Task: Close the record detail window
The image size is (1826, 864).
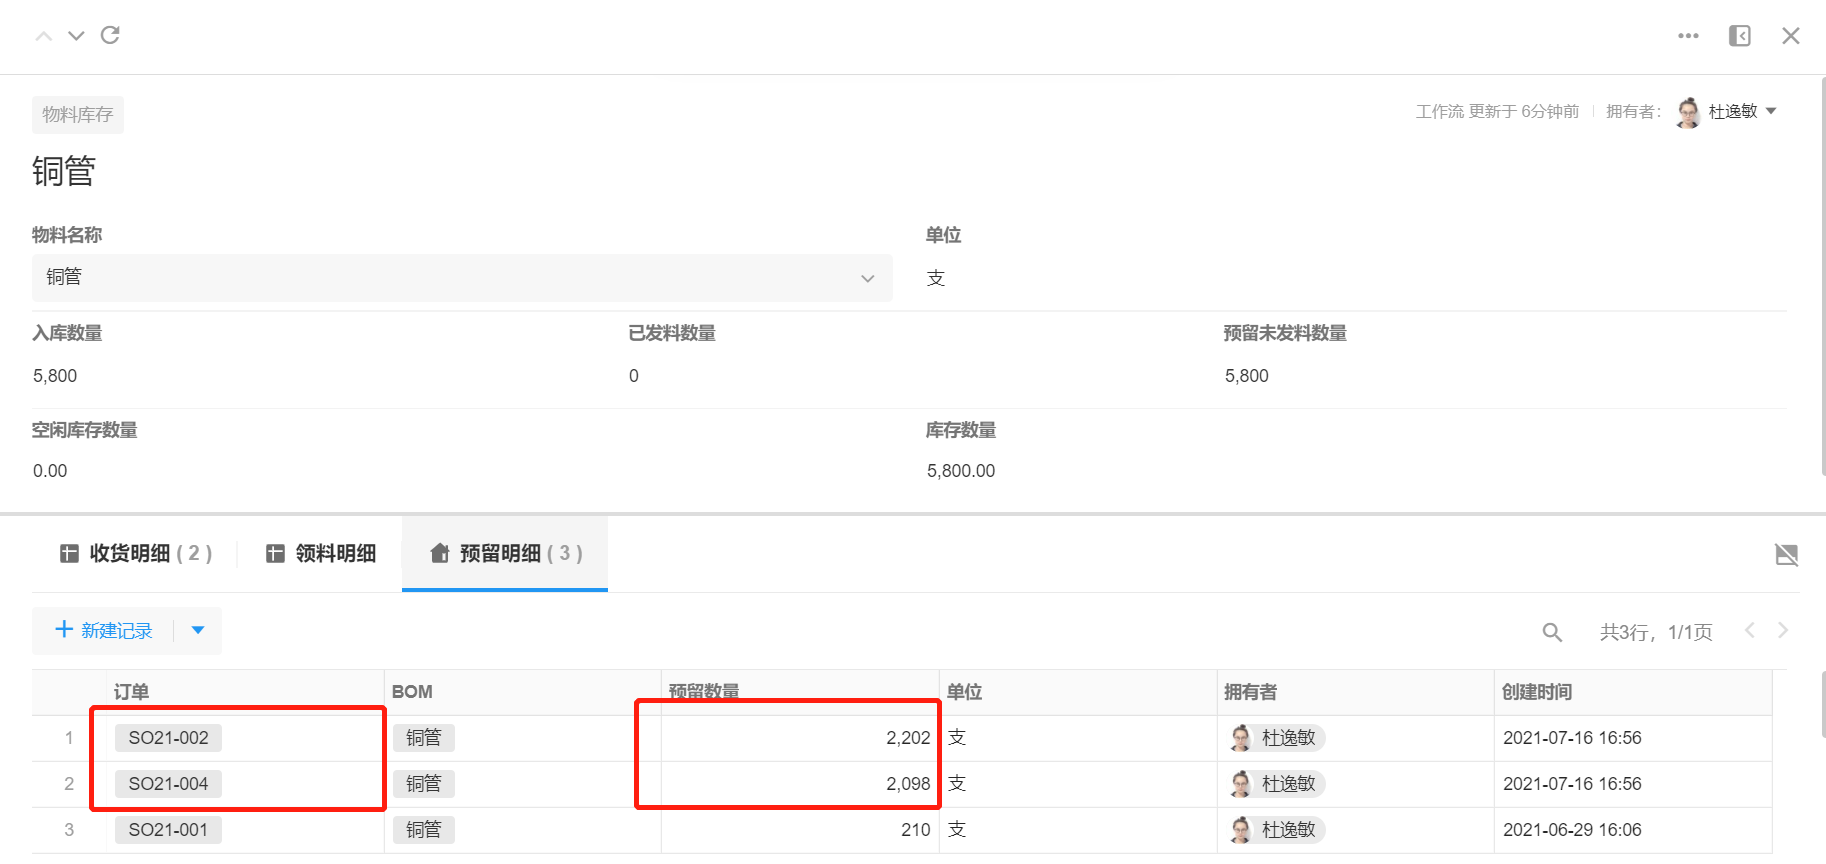Action: (1790, 36)
